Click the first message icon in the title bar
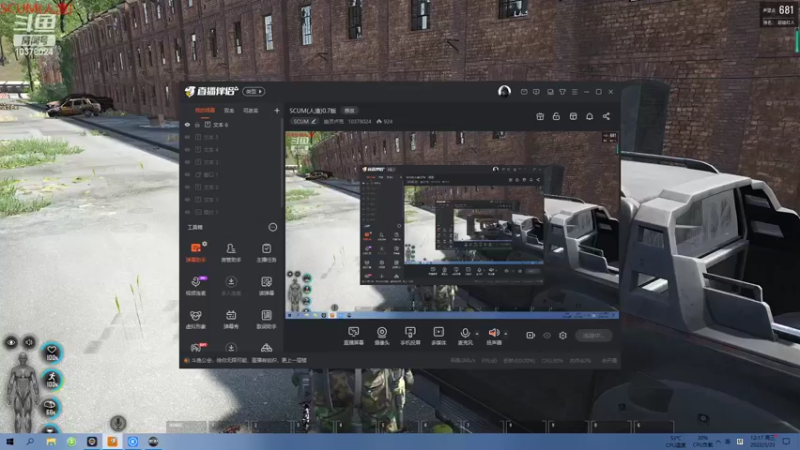This screenshot has width=800, height=450. 524,92
